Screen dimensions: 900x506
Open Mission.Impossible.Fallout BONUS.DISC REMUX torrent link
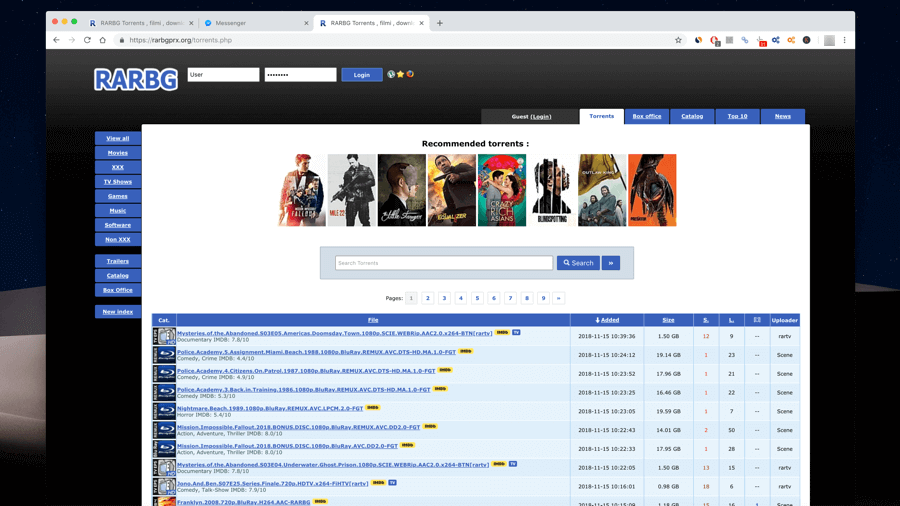(x=299, y=427)
